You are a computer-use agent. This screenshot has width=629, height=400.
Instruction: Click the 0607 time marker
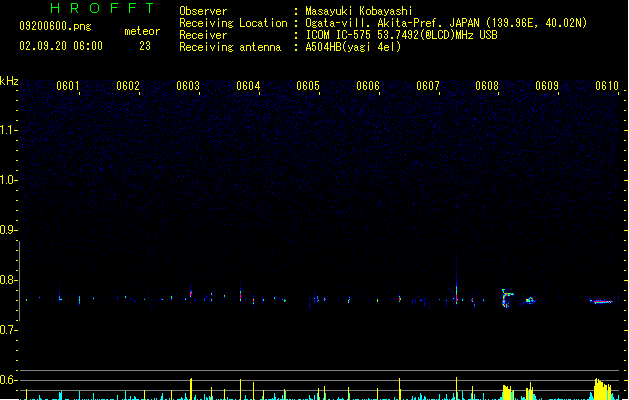pyautogui.click(x=428, y=86)
